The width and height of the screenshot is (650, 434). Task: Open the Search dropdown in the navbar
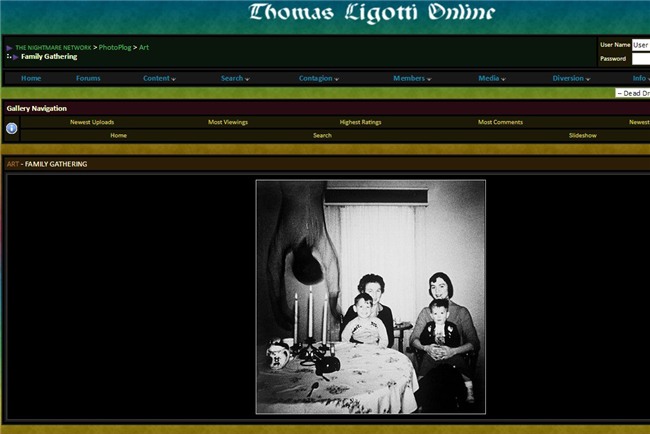click(x=235, y=78)
